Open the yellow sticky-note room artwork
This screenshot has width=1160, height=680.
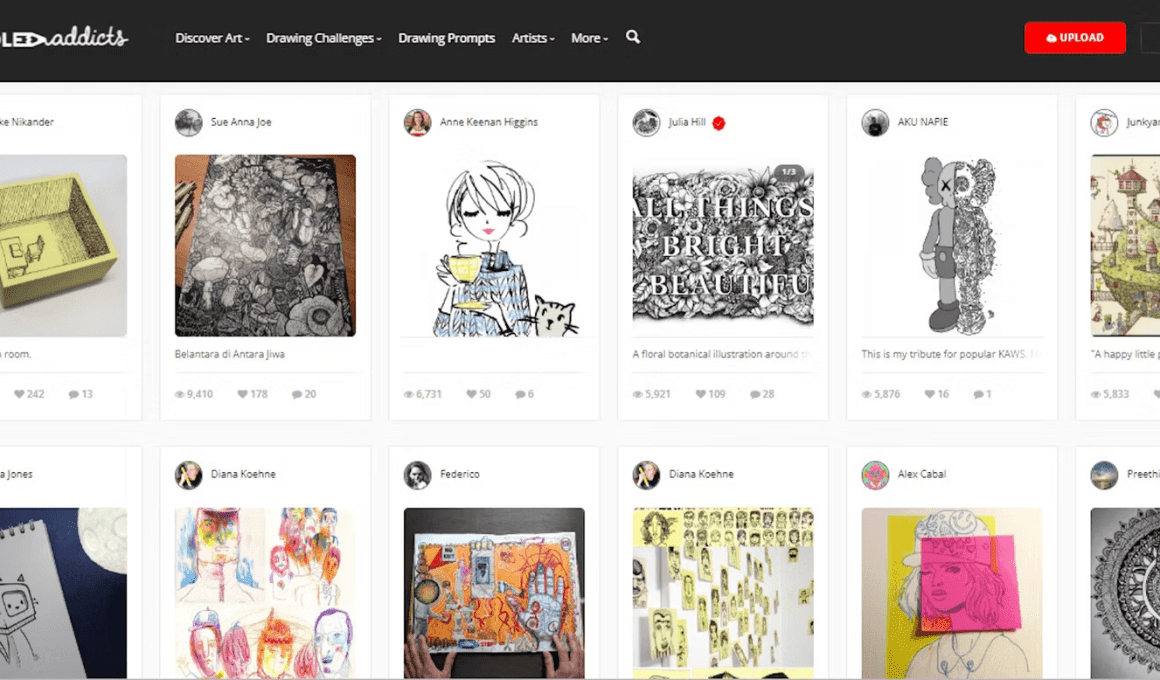[x=64, y=246]
